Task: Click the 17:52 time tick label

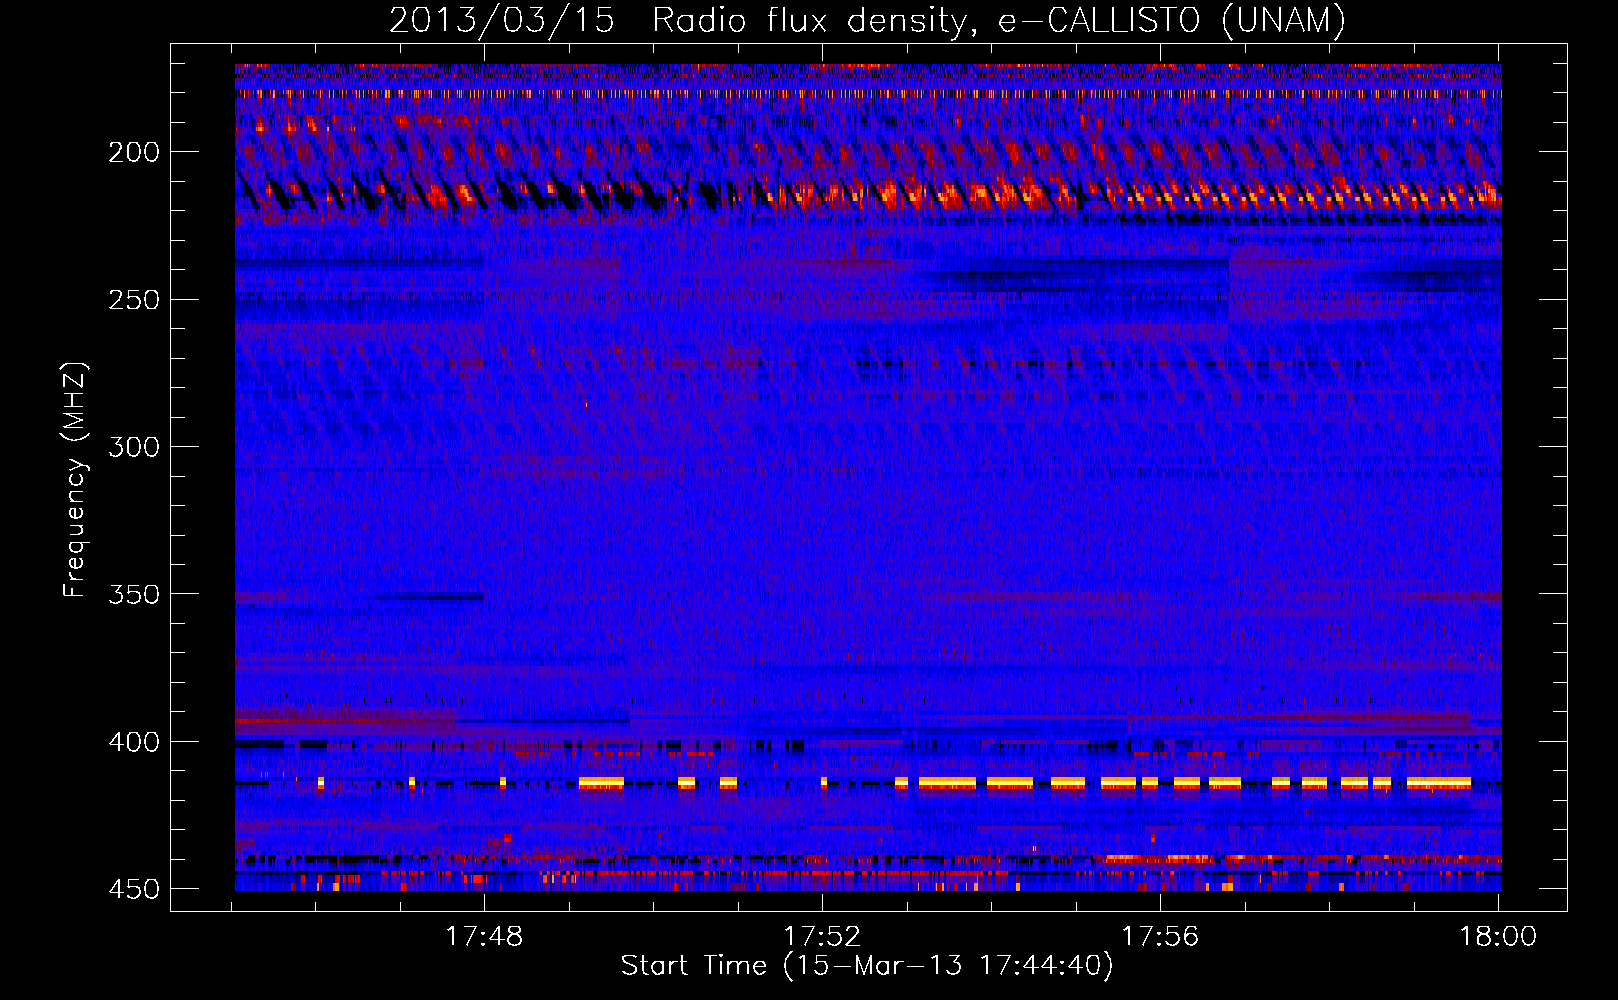Action: 822,937
